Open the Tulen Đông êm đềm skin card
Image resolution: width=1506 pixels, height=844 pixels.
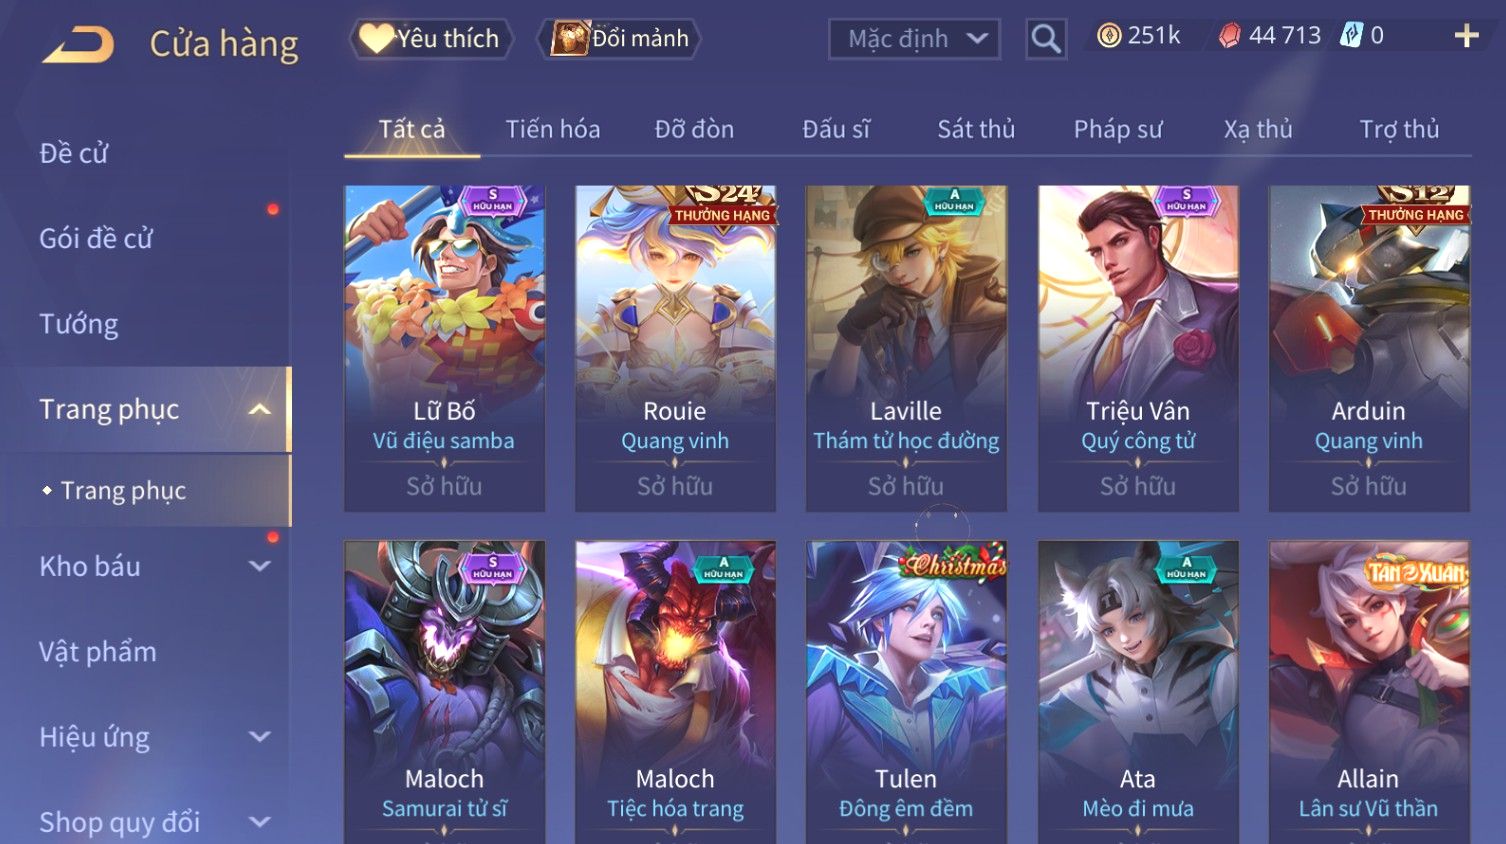[906, 692]
